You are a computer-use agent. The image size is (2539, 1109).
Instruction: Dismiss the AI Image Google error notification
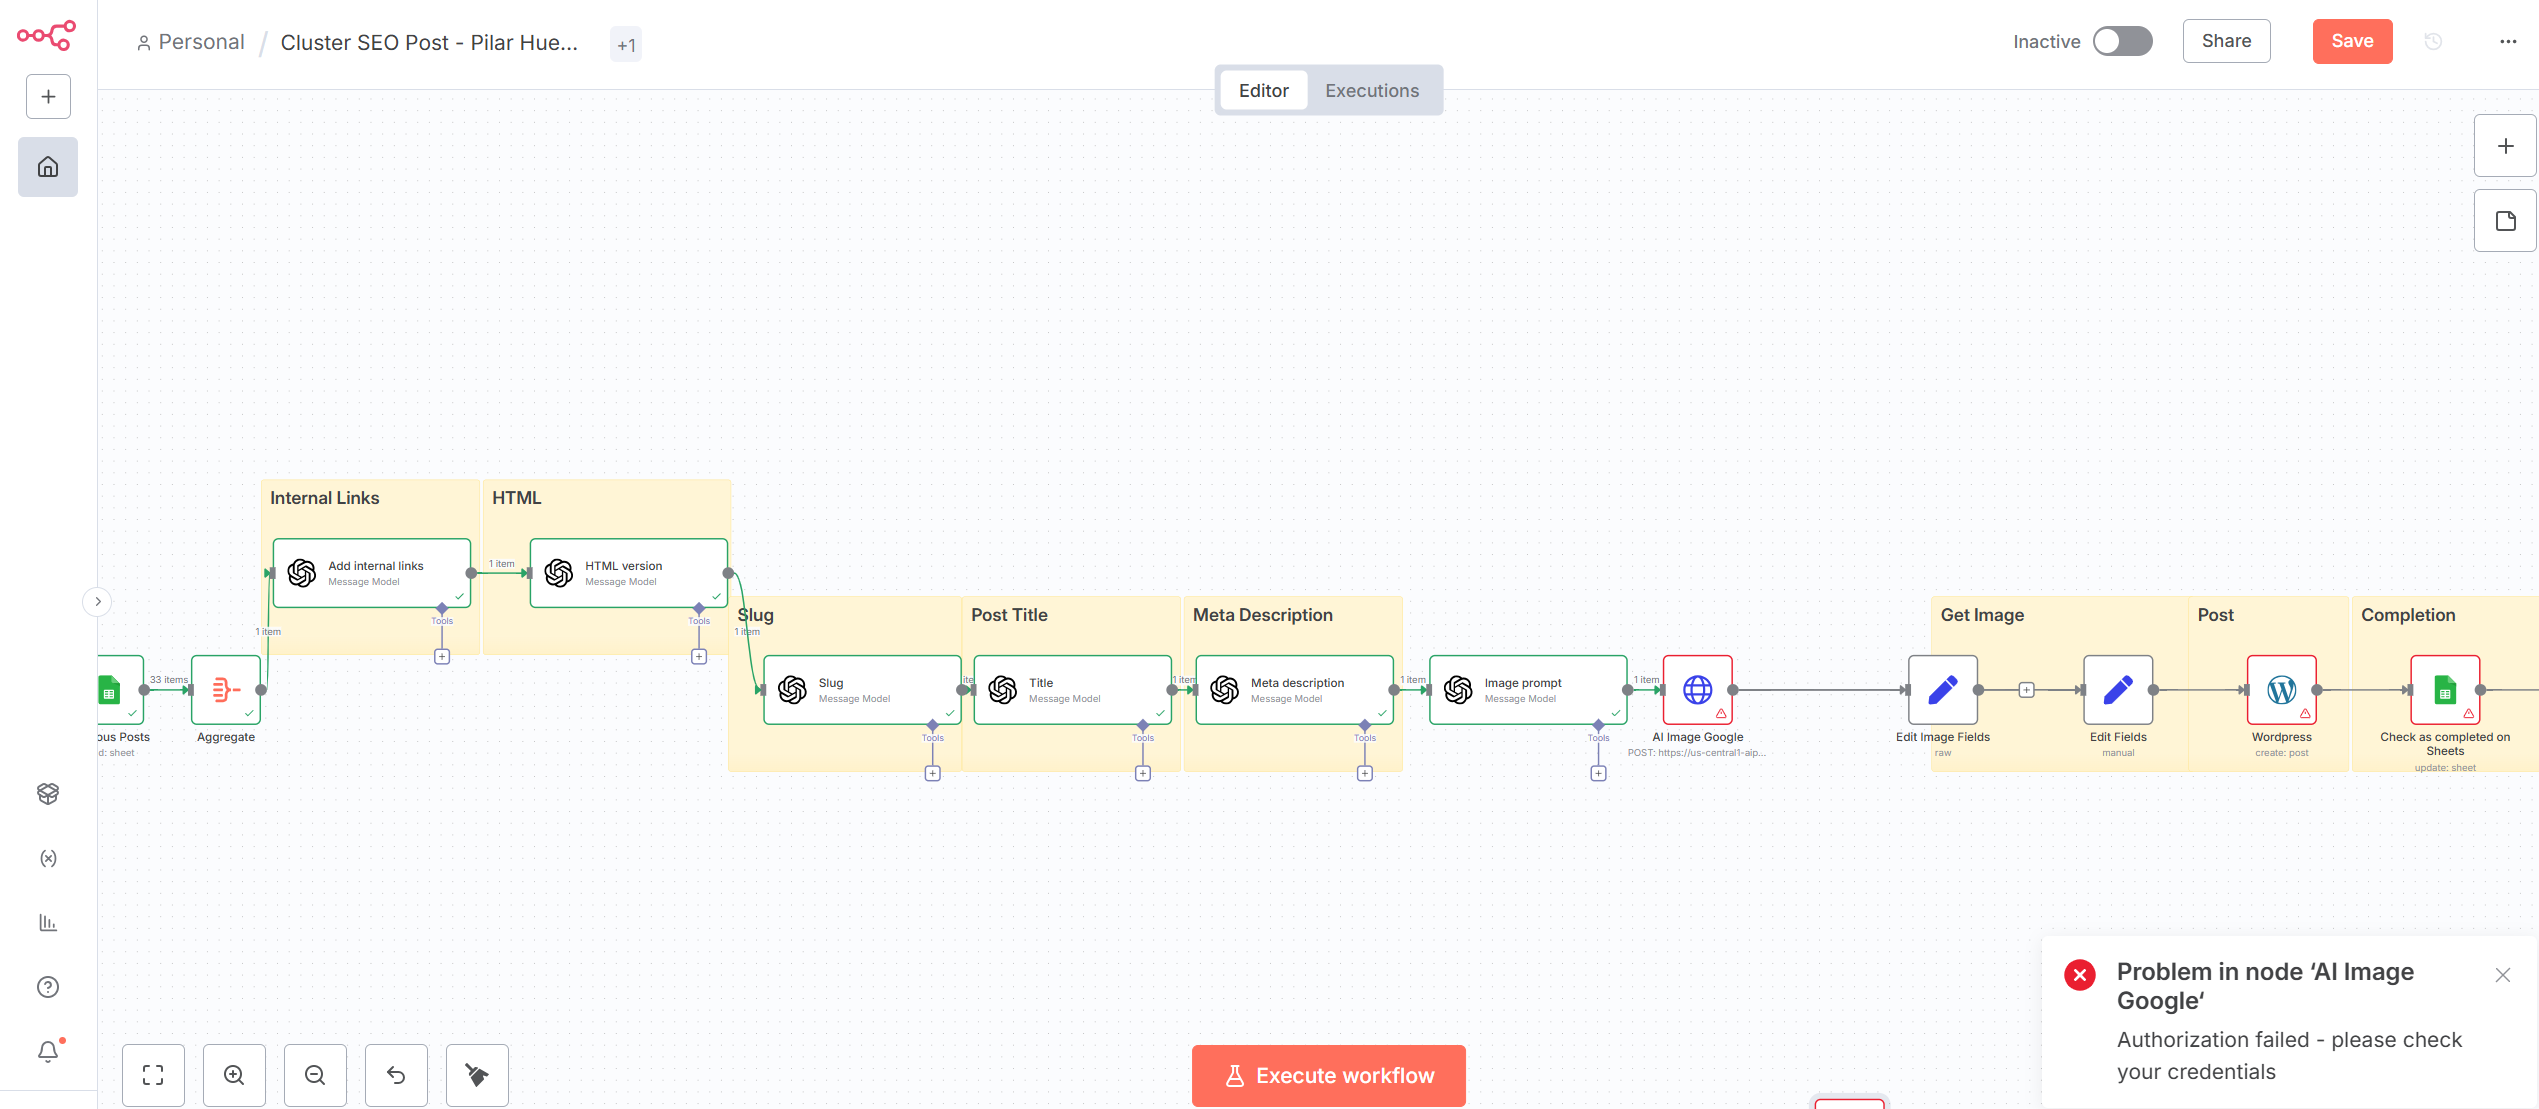(2502, 975)
